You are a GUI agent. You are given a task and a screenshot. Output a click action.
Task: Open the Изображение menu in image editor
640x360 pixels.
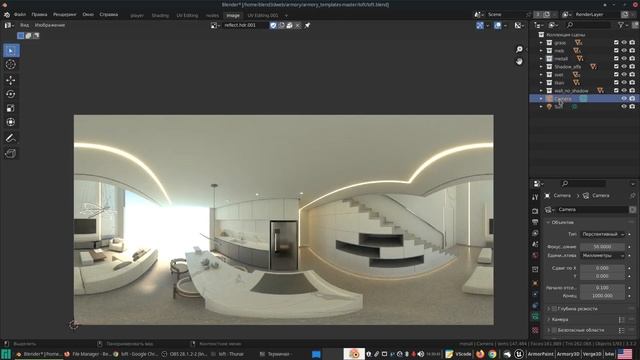(50, 25)
